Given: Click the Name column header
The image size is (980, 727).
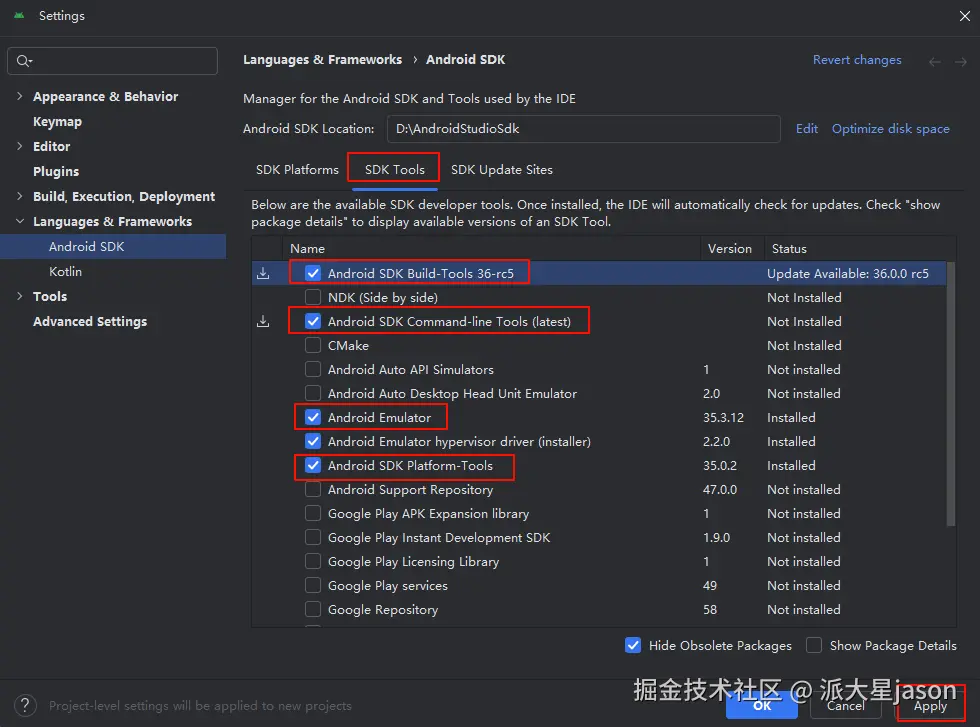Looking at the screenshot, I should tap(492, 249).
